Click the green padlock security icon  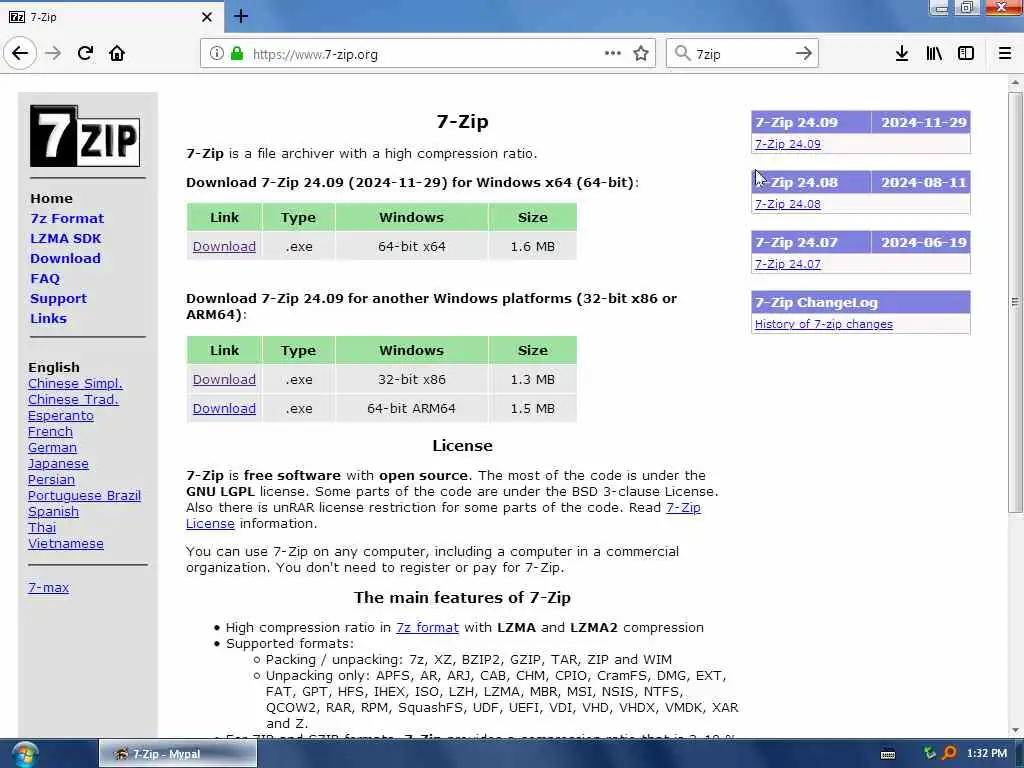(x=237, y=54)
